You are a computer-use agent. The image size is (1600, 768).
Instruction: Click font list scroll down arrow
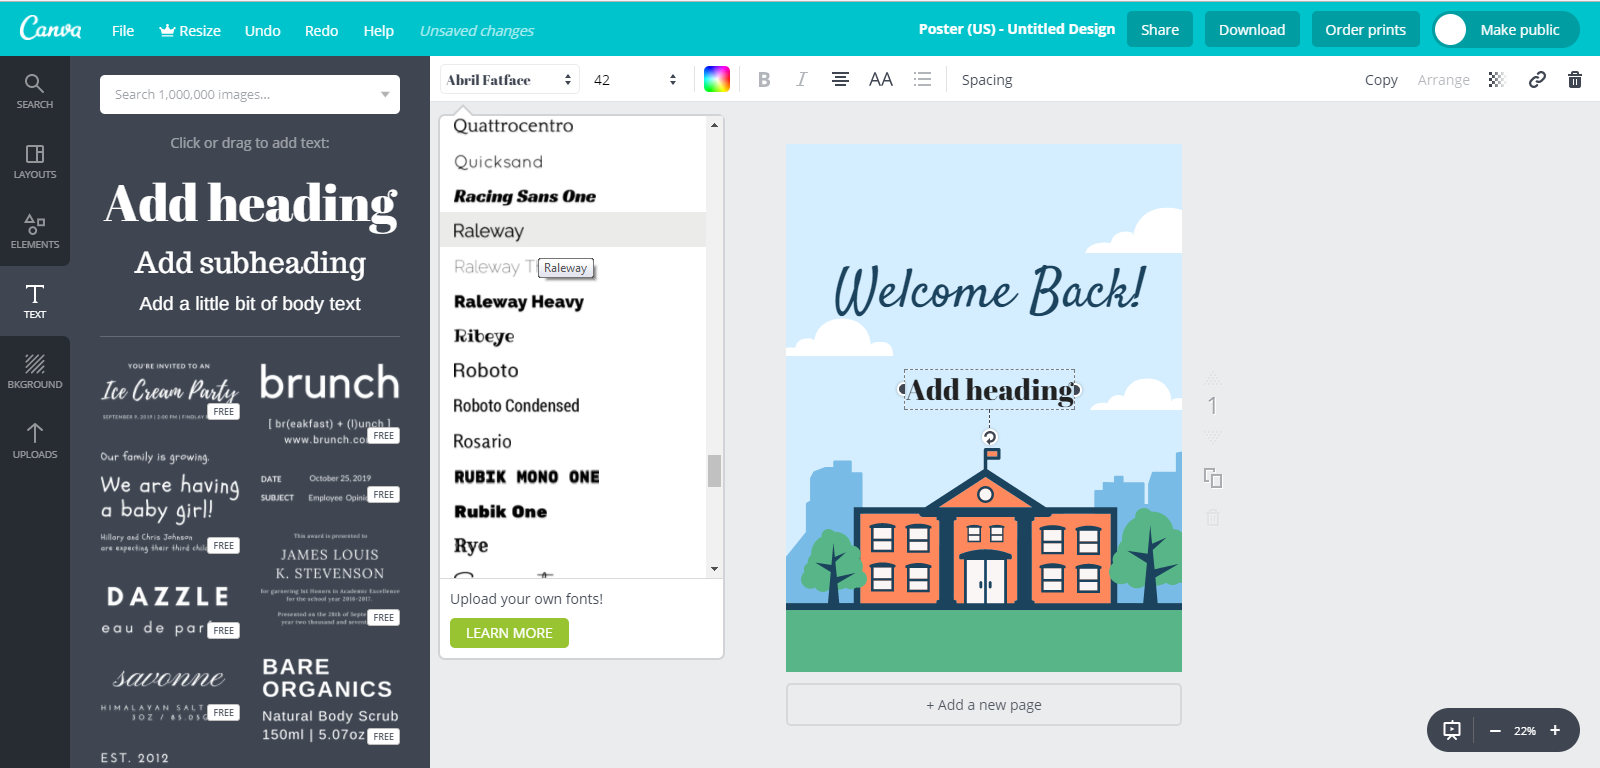[x=714, y=569]
